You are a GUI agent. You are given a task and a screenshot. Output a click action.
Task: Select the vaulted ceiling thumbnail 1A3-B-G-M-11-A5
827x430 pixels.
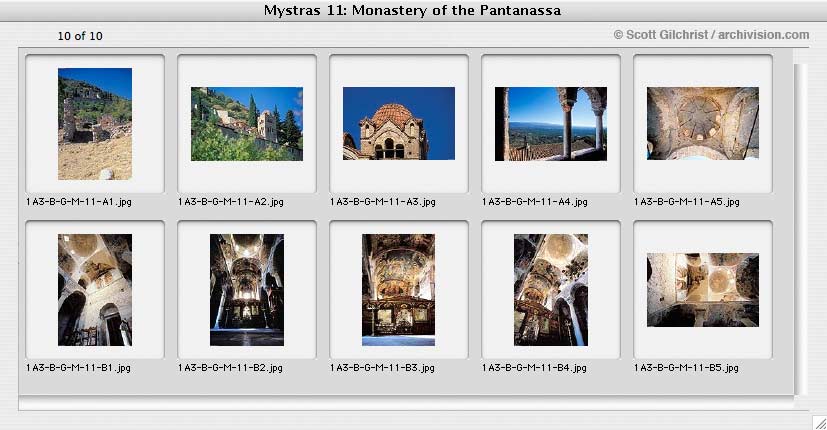pyautogui.click(x=703, y=123)
